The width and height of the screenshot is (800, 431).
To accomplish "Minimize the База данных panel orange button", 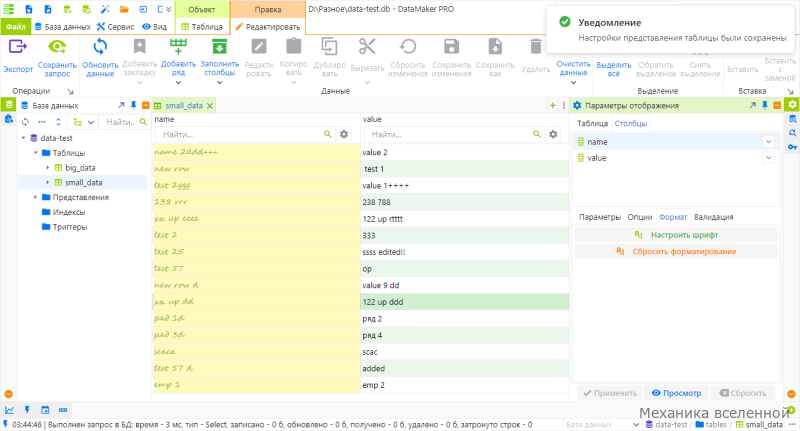I will pyautogui.click(x=145, y=106).
